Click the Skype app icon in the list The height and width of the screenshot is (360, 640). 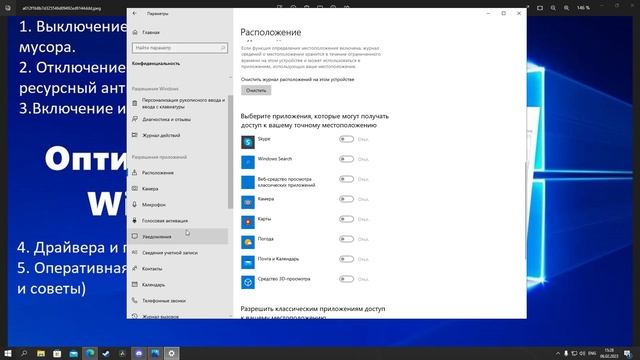coord(248,142)
